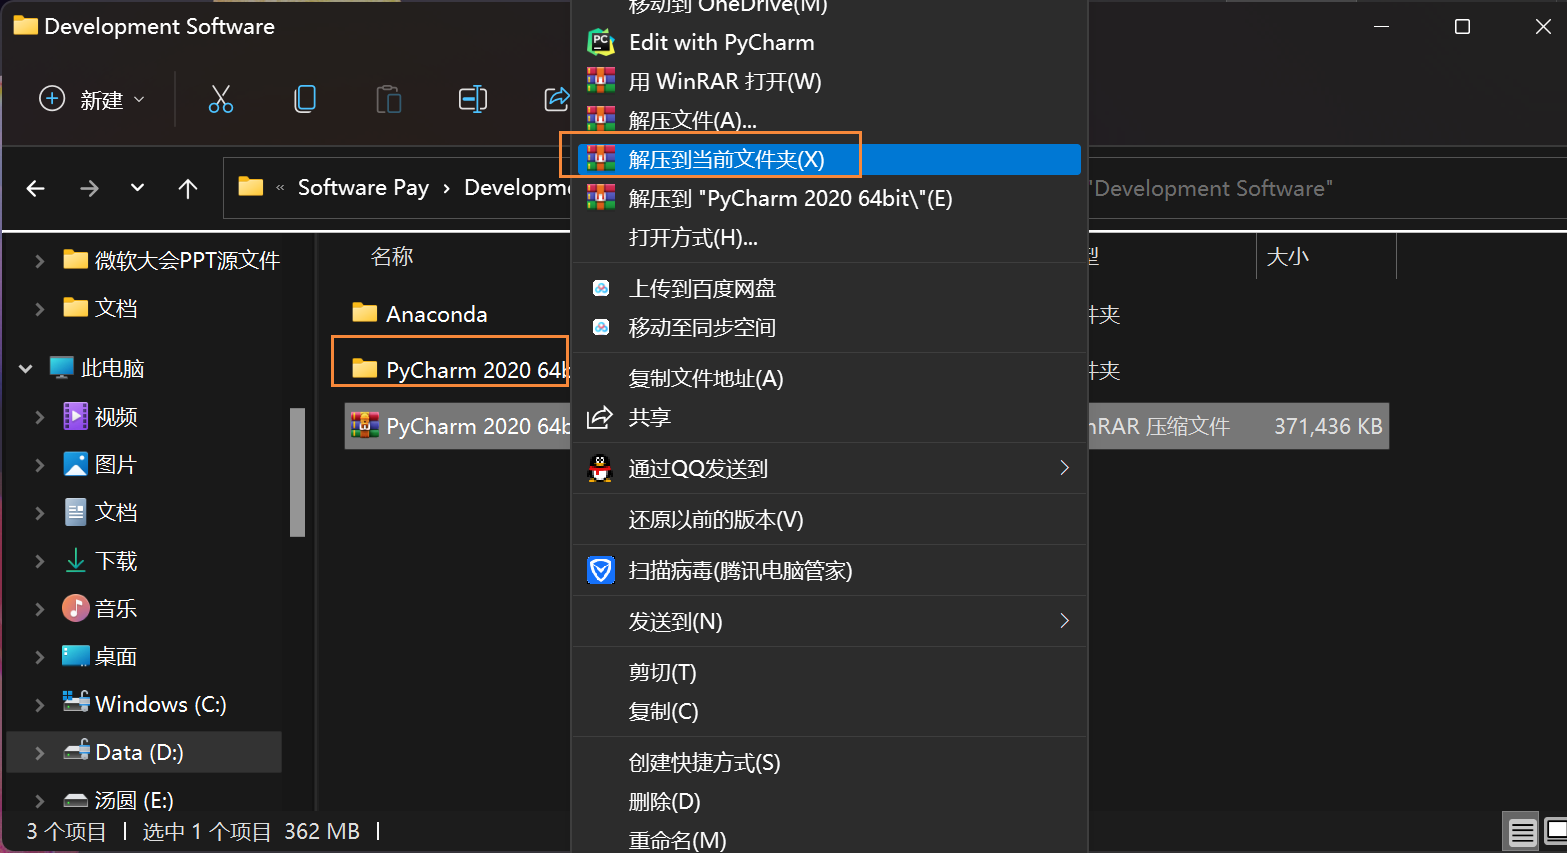Image resolution: width=1567 pixels, height=853 pixels.
Task: Sort by 名称 column header
Action: tap(392, 257)
